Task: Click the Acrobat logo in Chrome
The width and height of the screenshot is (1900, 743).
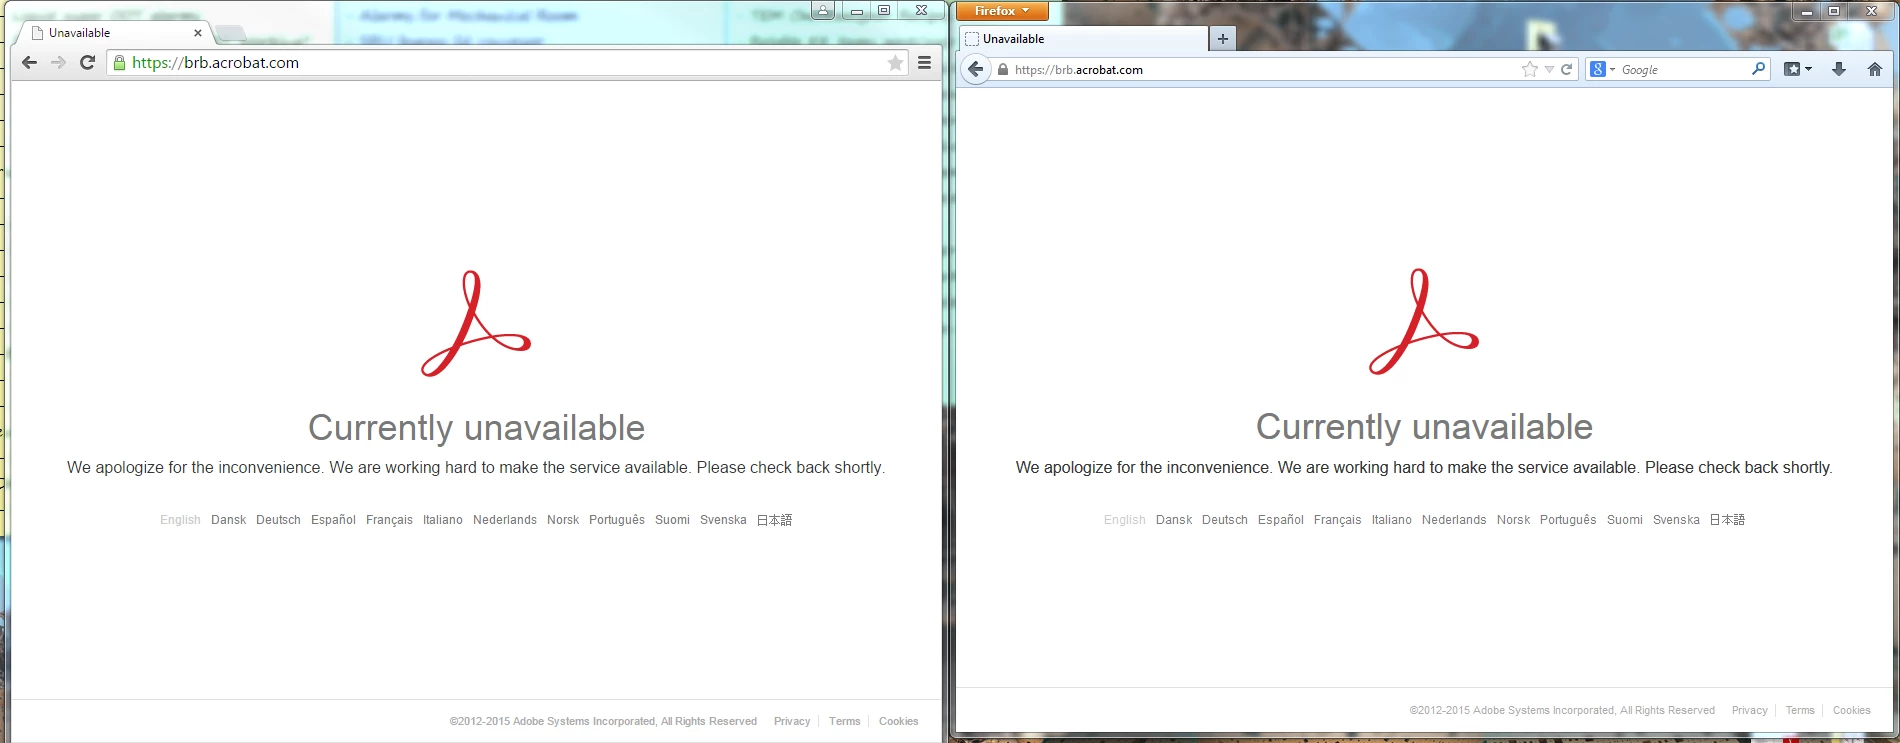Action: tap(476, 323)
